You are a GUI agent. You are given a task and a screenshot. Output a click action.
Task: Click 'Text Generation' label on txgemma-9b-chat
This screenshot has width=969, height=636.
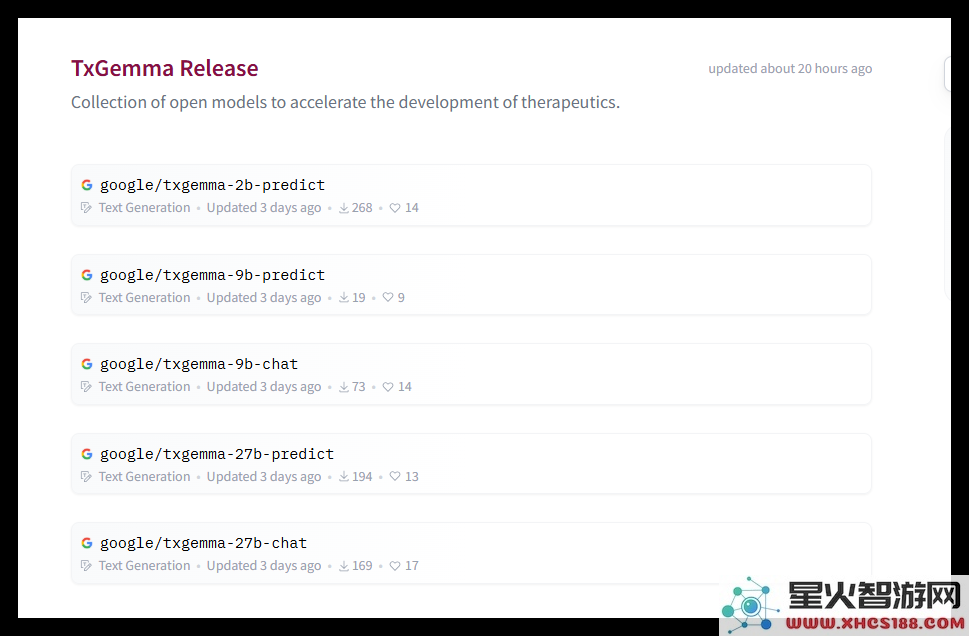145,387
